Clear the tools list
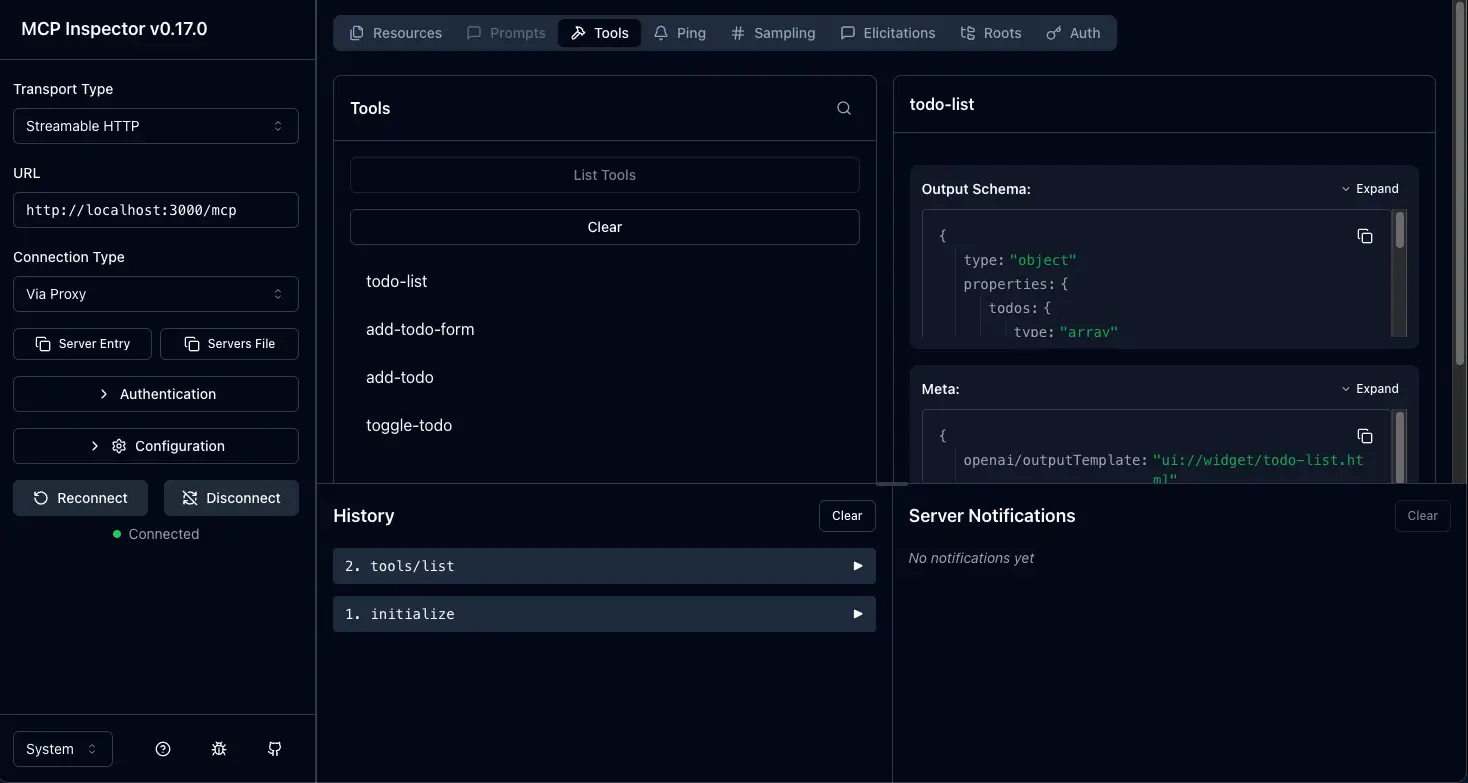Viewport: 1468px width, 783px height. (x=605, y=227)
